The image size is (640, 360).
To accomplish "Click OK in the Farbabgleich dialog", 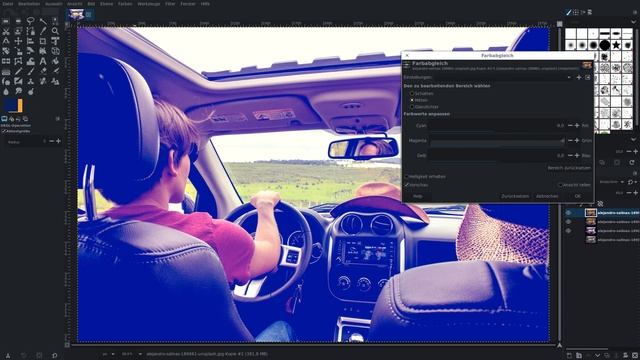I will pos(577,196).
